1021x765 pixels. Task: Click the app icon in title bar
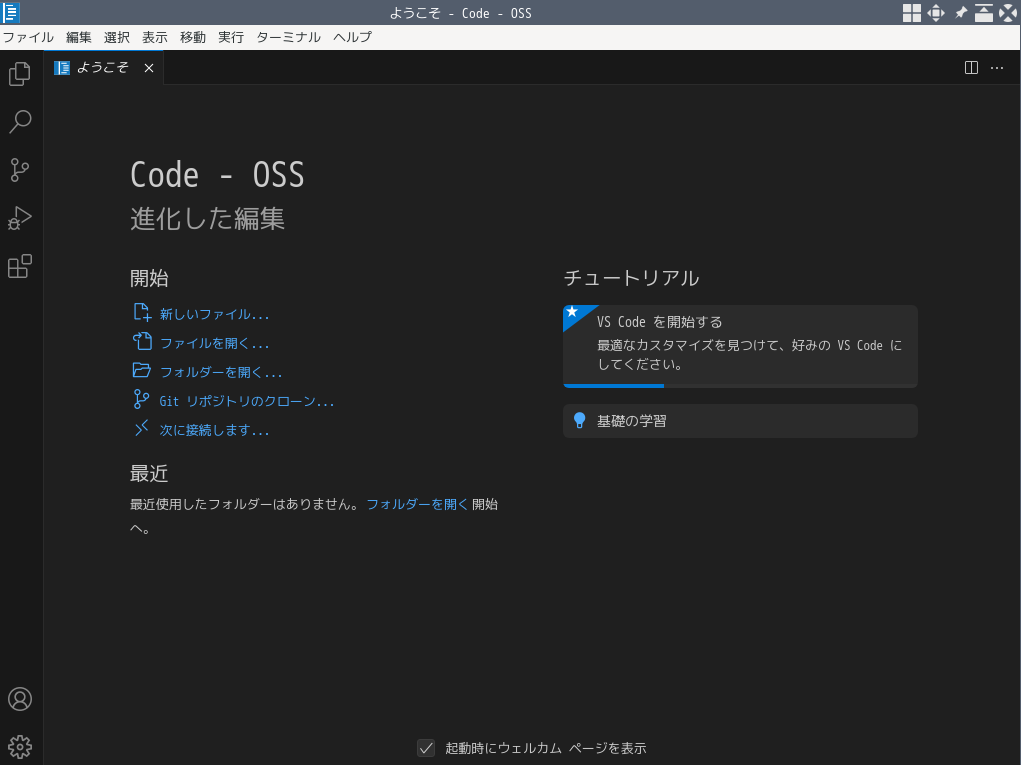click(x=11, y=12)
